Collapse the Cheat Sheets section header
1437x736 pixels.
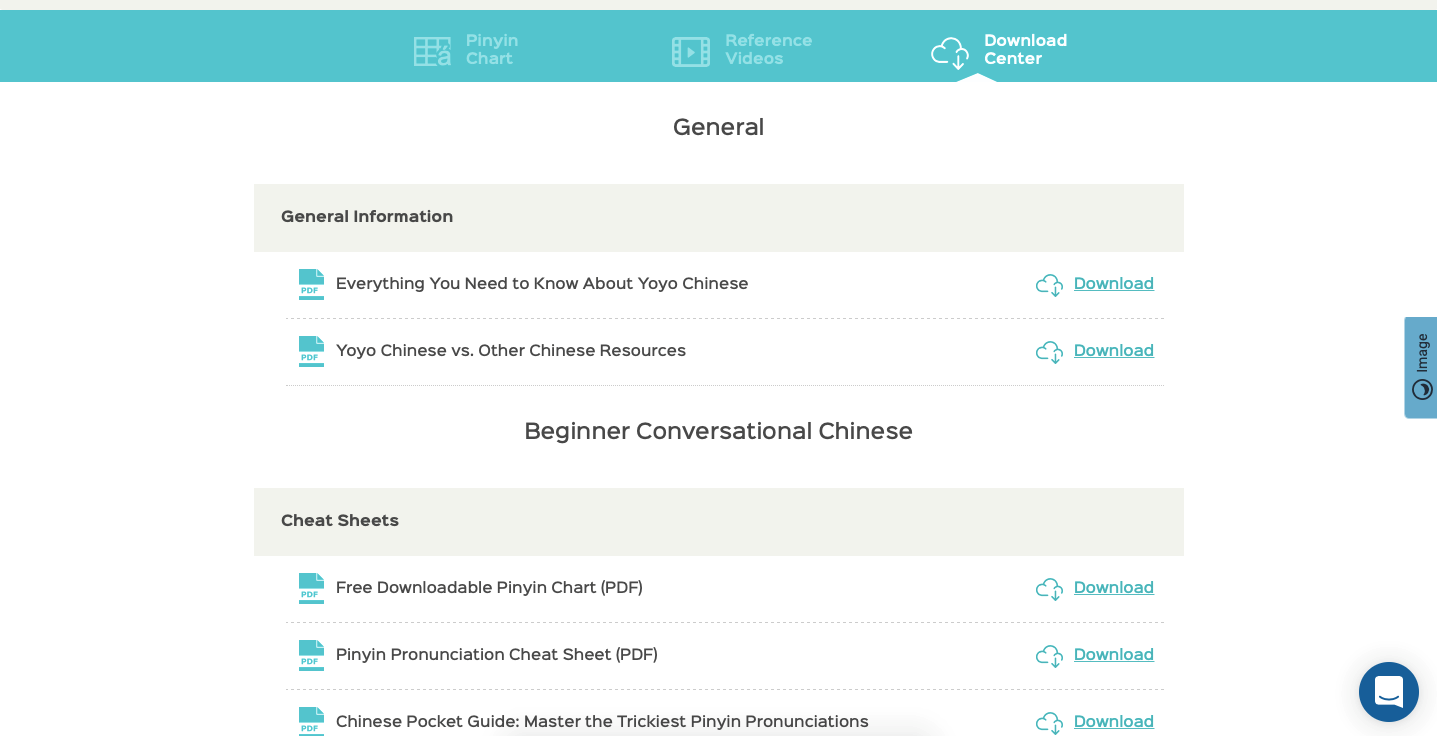(x=718, y=521)
